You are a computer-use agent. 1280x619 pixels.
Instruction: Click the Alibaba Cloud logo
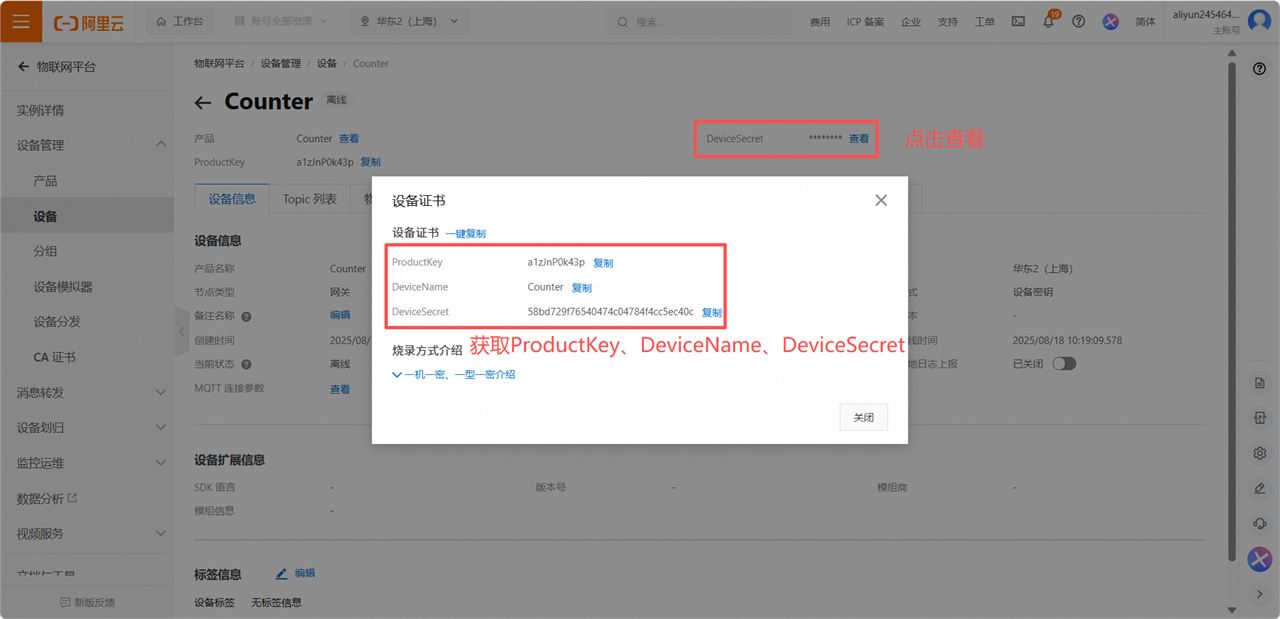coord(91,21)
